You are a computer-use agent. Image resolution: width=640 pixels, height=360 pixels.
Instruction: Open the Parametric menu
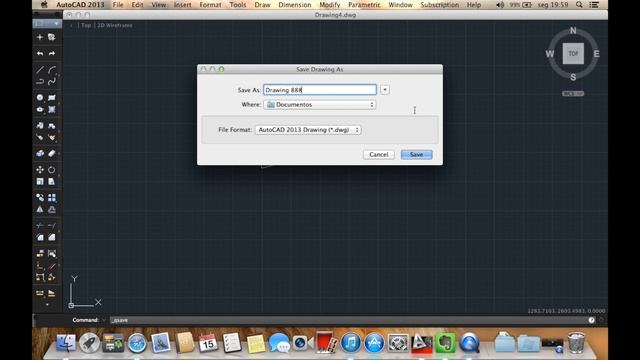(x=364, y=5)
